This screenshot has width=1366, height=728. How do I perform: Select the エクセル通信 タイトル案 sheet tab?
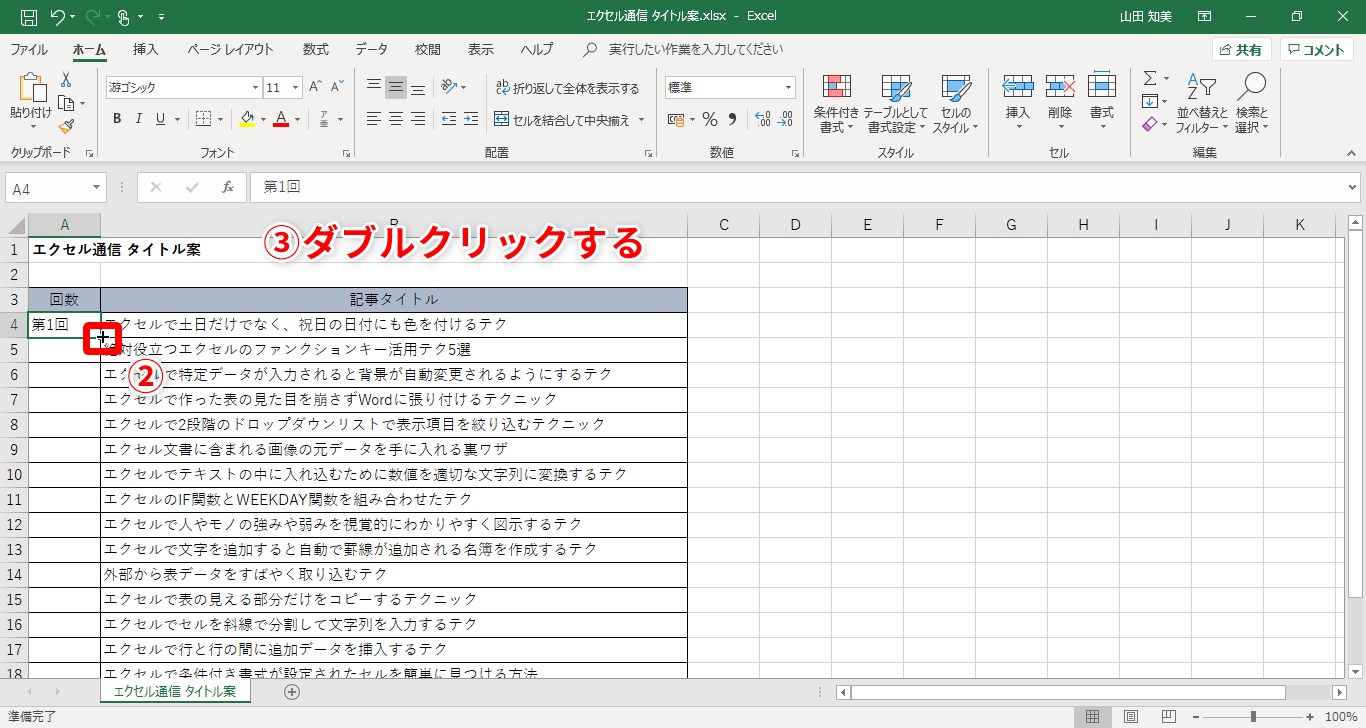175,691
